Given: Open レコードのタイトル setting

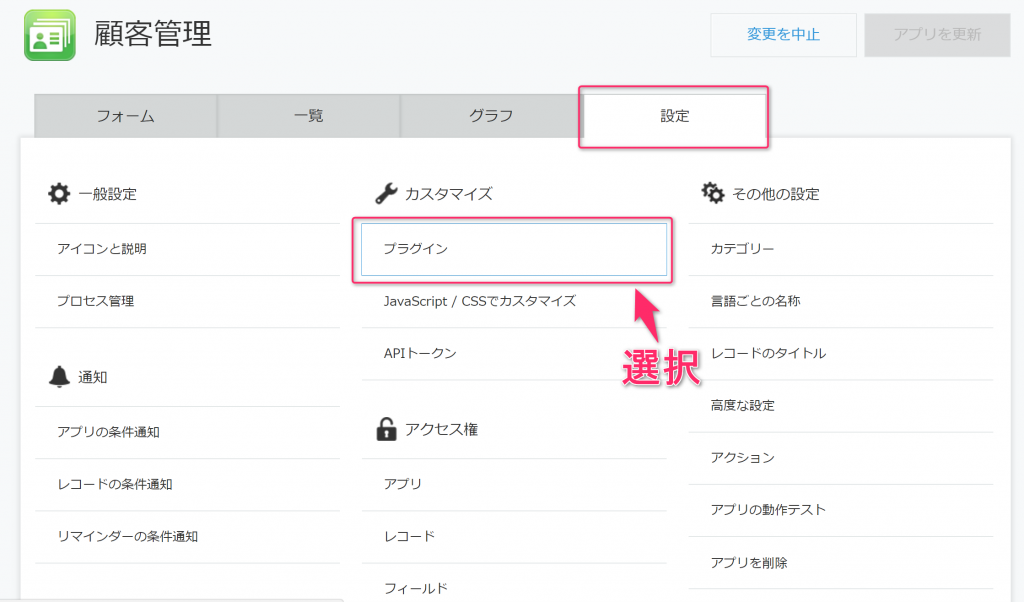Looking at the screenshot, I should point(840,354).
